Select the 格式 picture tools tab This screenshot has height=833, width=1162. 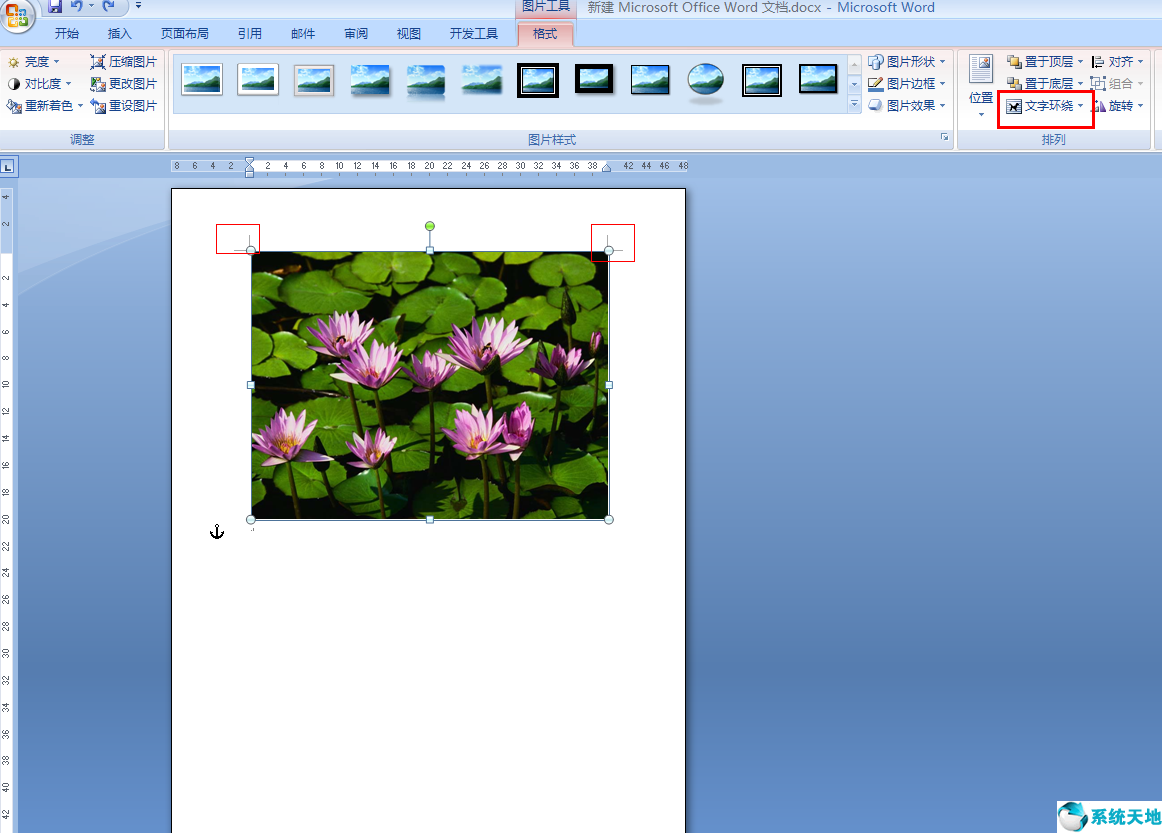[545, 33]
